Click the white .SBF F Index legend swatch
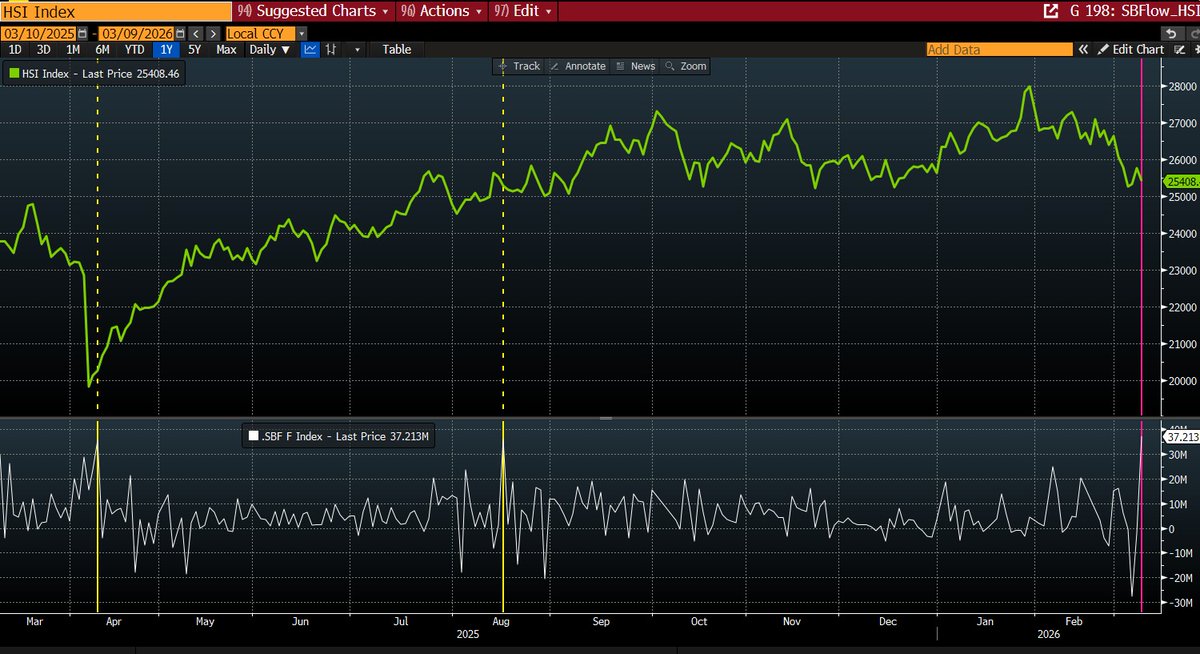 click(253, 435)
